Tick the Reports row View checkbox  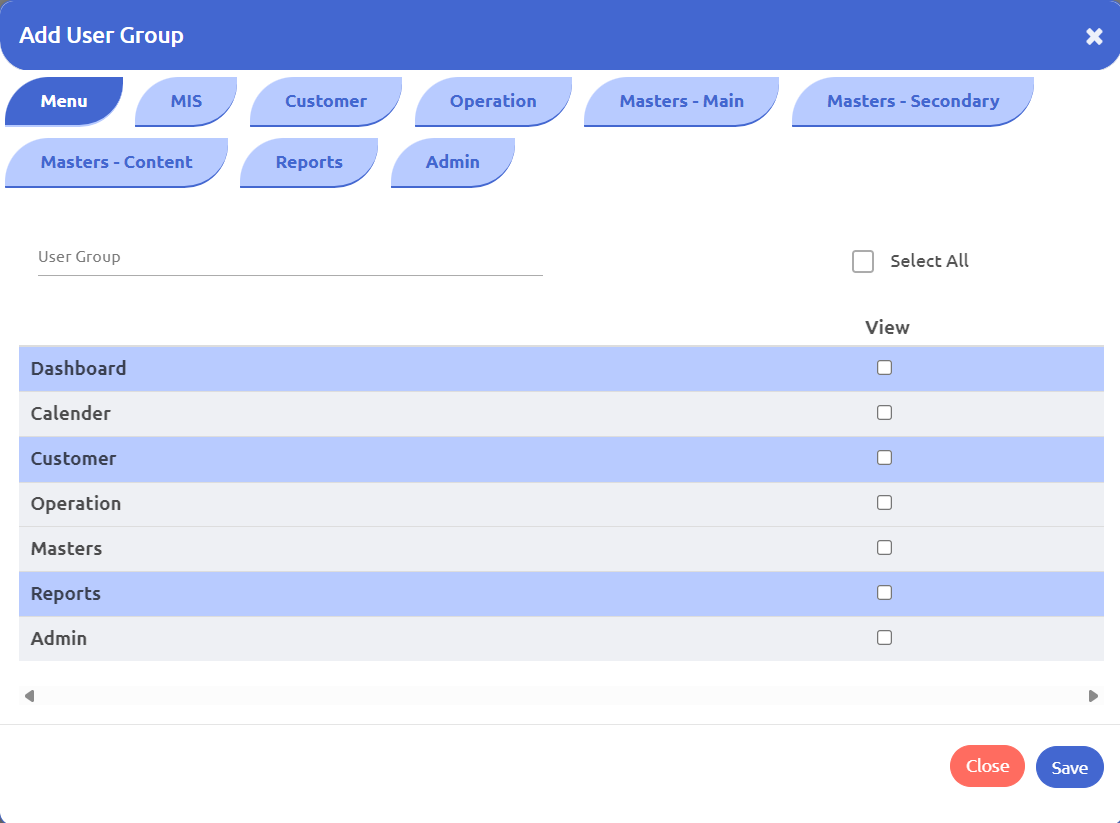(x=884, y=593)
